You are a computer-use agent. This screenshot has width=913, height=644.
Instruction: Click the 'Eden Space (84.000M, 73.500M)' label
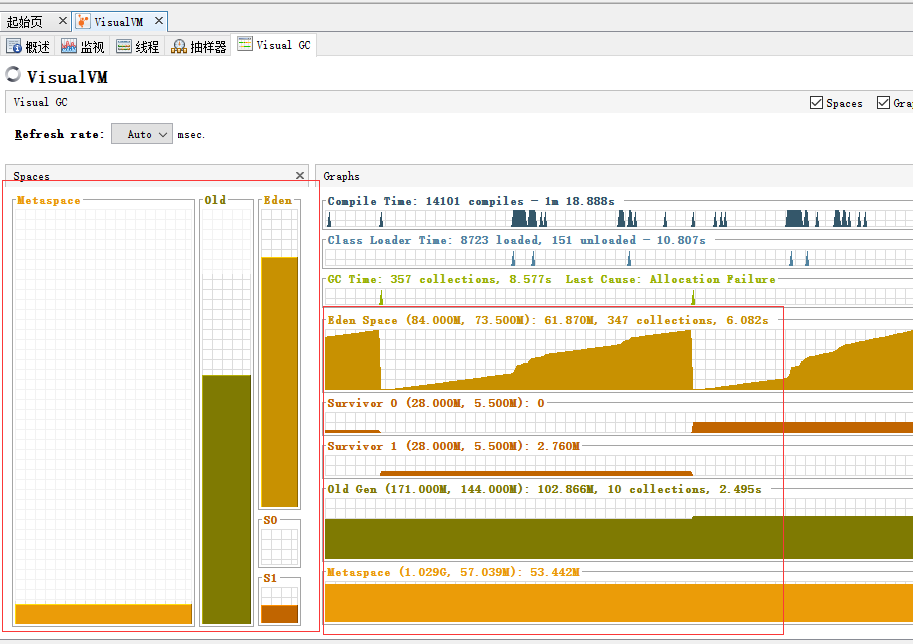click(x=429, y=320)
